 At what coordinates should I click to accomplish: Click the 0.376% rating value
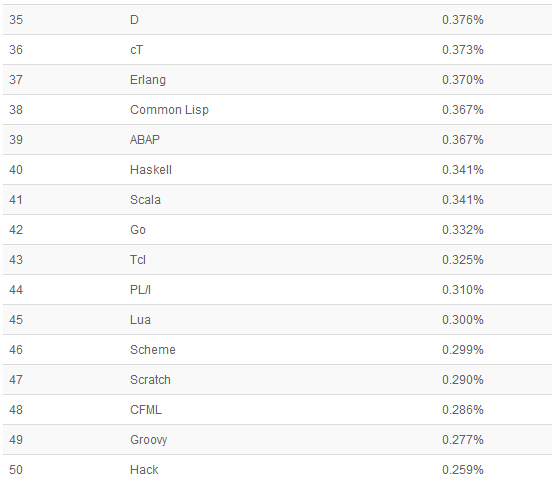click(x=463, y=20)
